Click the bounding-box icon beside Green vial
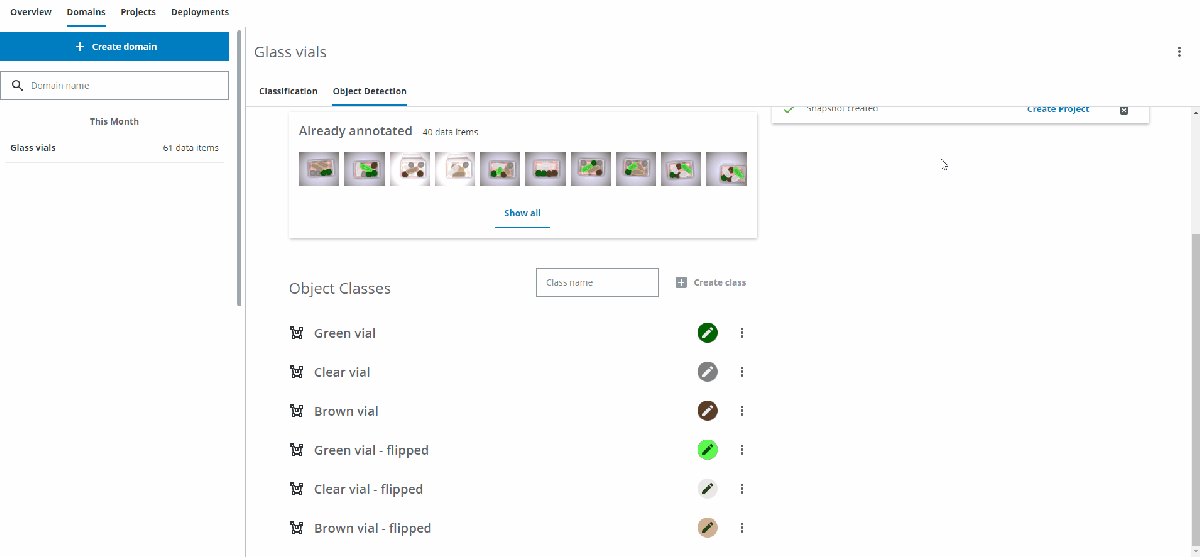Image resolution: width=1200 pixels, height=557 pixels. click(296, 333)
